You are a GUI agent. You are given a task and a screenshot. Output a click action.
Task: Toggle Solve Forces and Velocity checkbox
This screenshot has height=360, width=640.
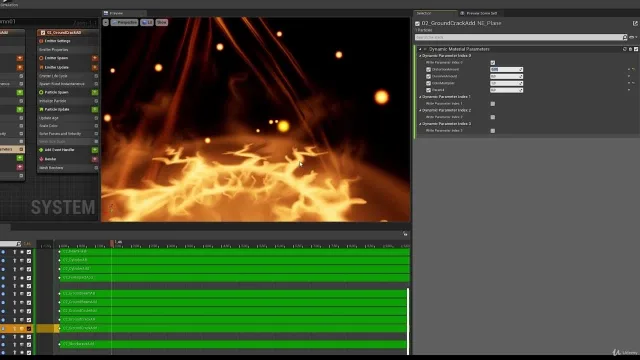[96, 134]
